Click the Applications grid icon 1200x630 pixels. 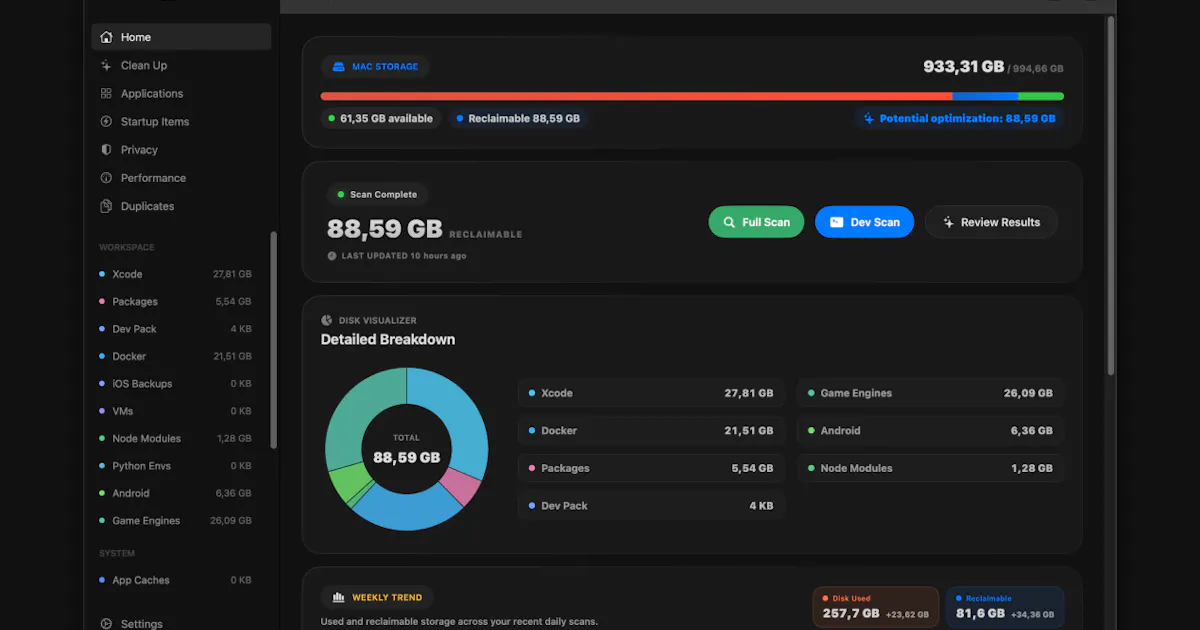pyautogui.click(x=106, y=93)
